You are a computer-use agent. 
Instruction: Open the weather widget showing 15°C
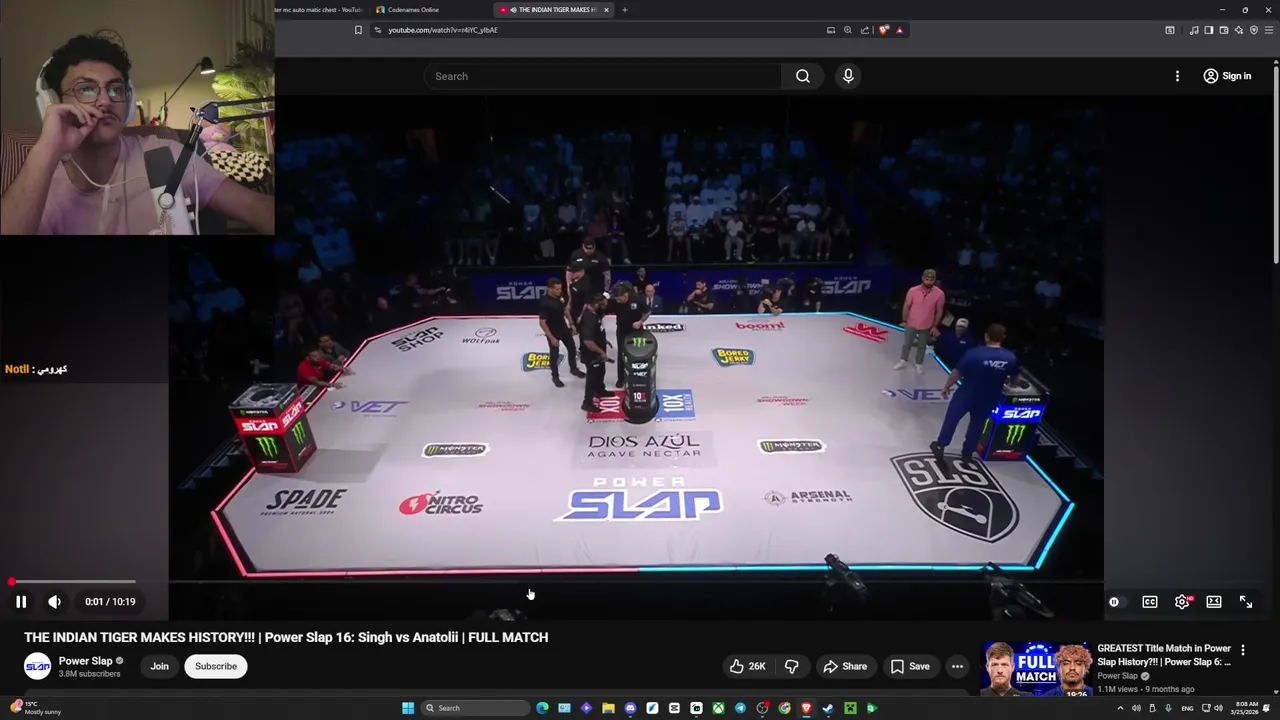coord(36,707)
